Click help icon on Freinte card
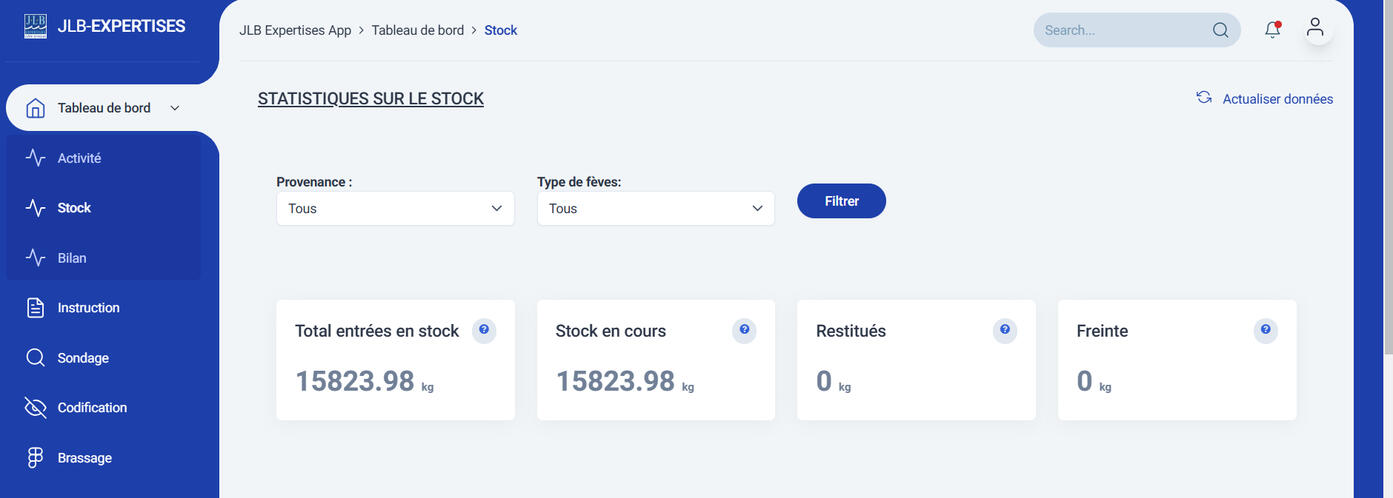1393x498 pixels. coord(1265,330)
